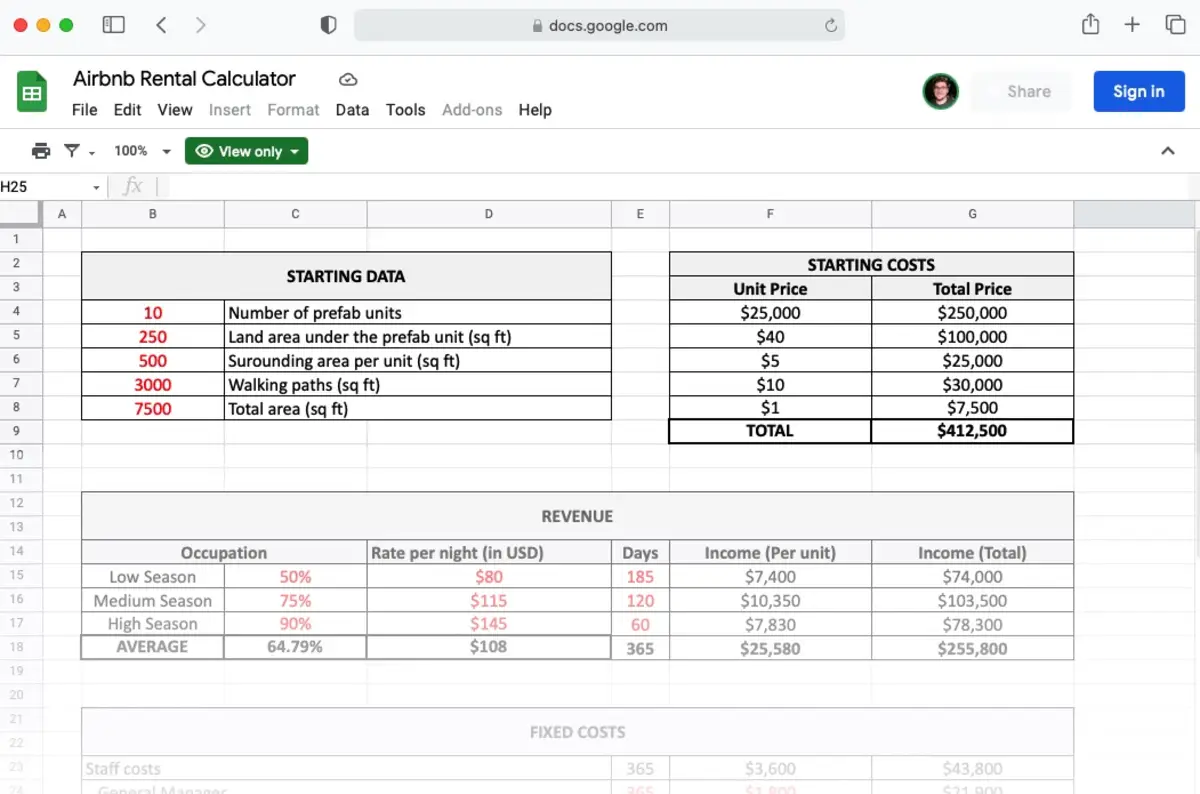The height and width of the screenshot is (794, 1200).
Task: Click the 'Rate per night (in USD)' header
Action: tap(489, 553)
